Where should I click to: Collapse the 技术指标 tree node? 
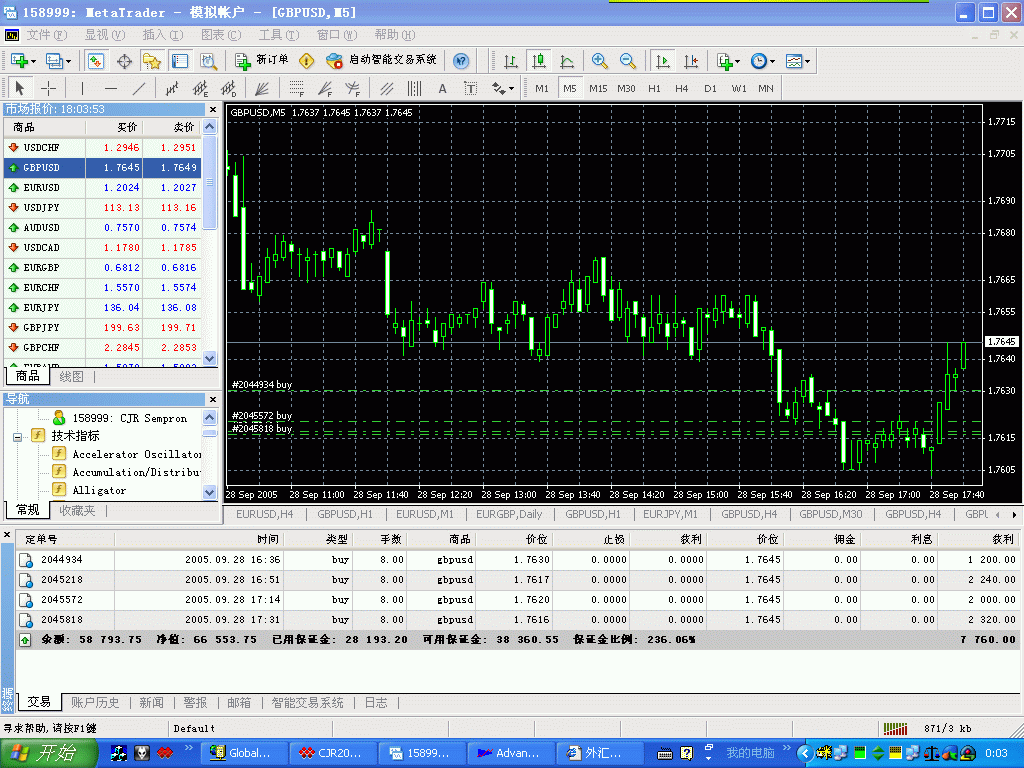tap(17, 436)
